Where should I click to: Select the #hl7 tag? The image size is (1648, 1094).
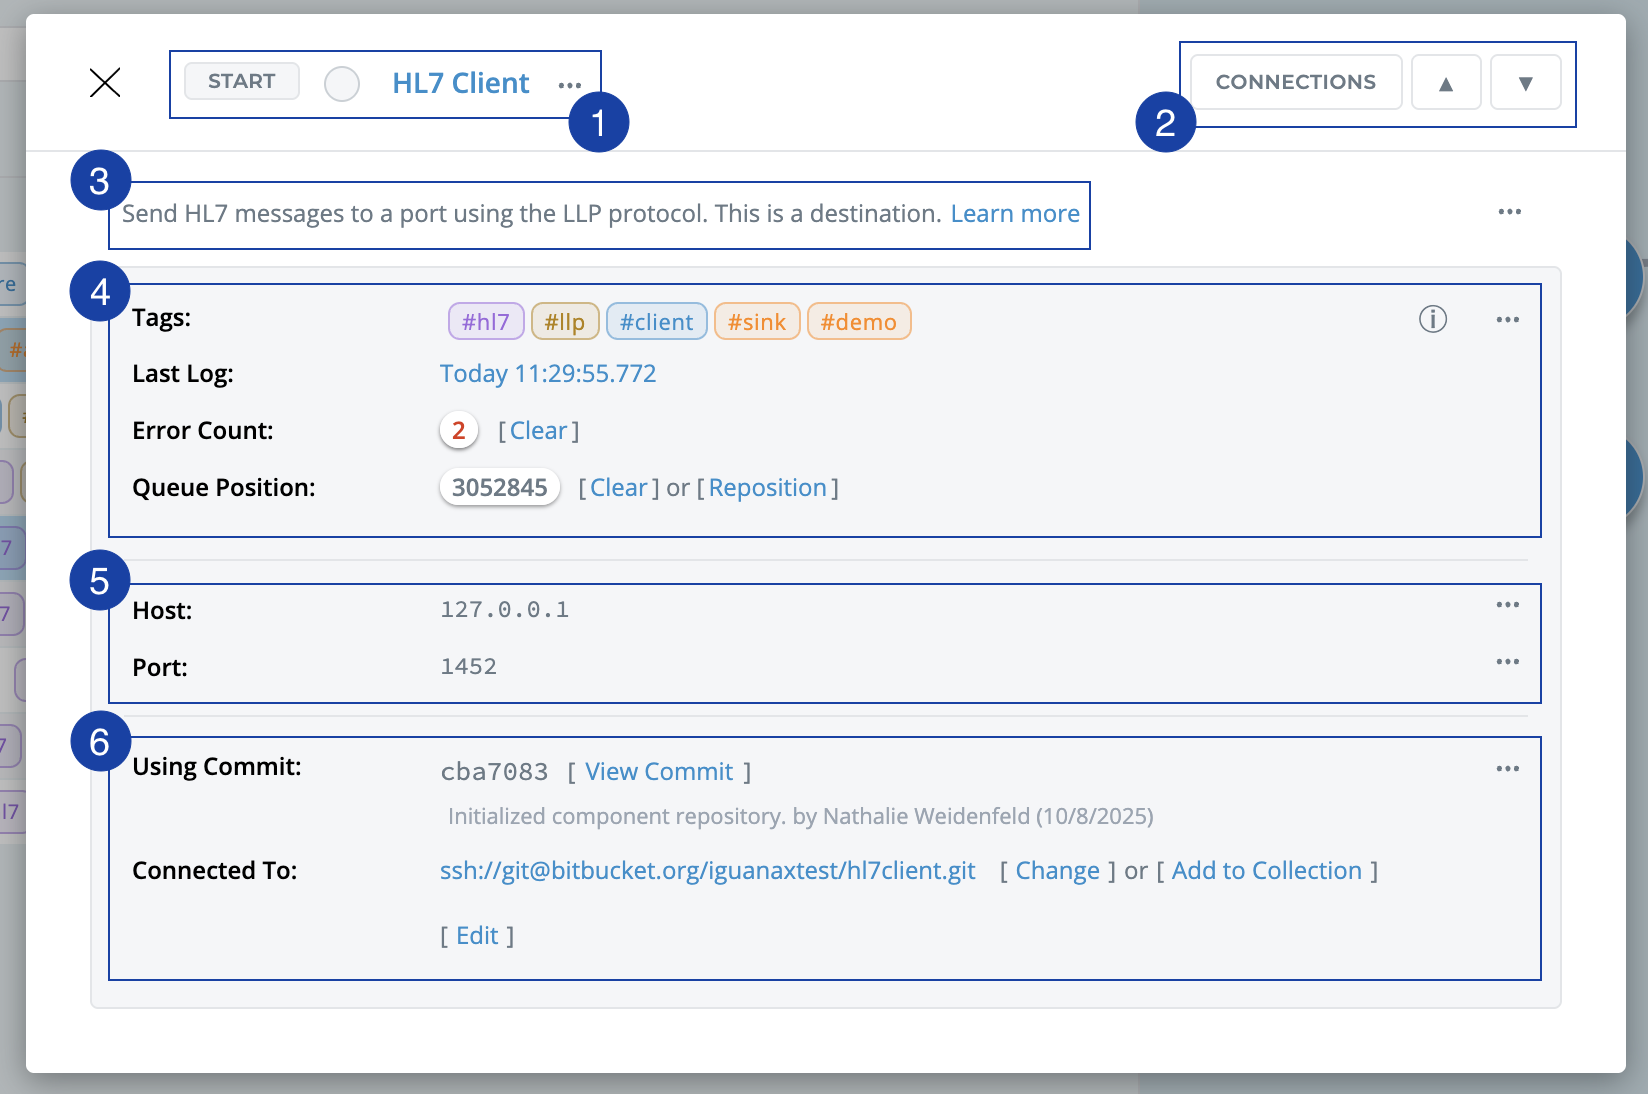click(486, 322)
